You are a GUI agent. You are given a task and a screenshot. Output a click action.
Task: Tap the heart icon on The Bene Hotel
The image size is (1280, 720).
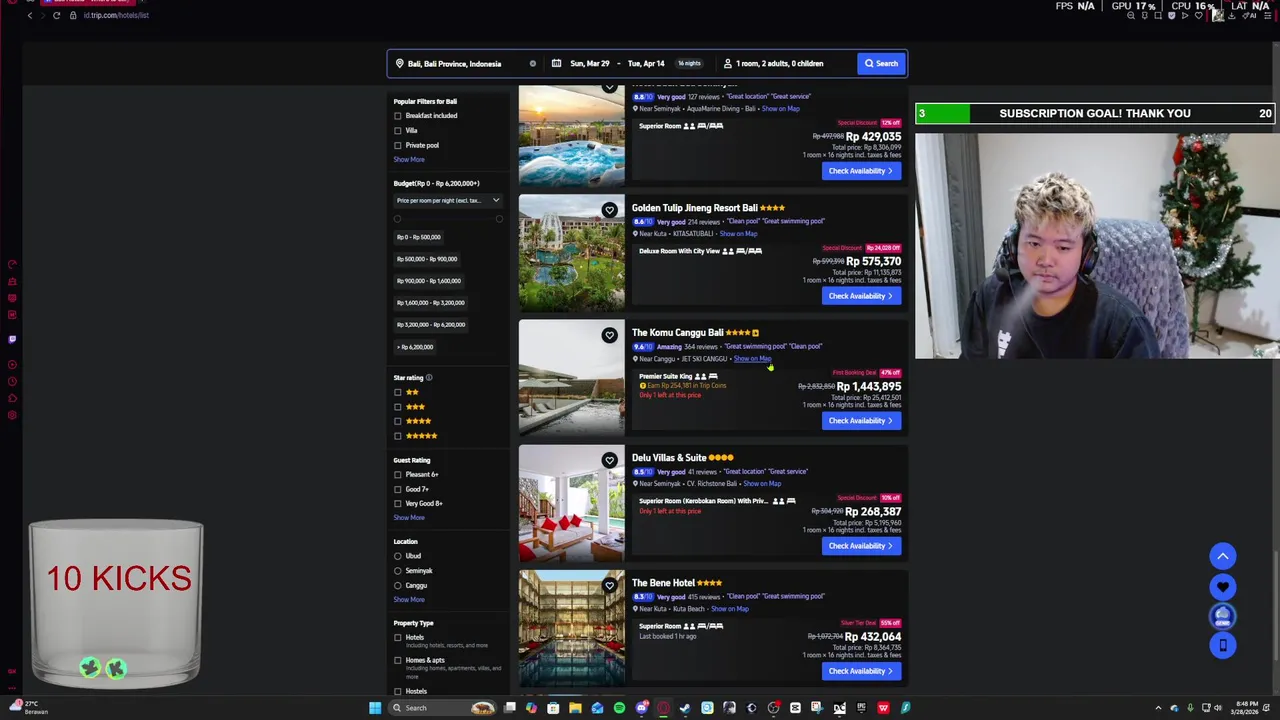(x=609, y=585)
